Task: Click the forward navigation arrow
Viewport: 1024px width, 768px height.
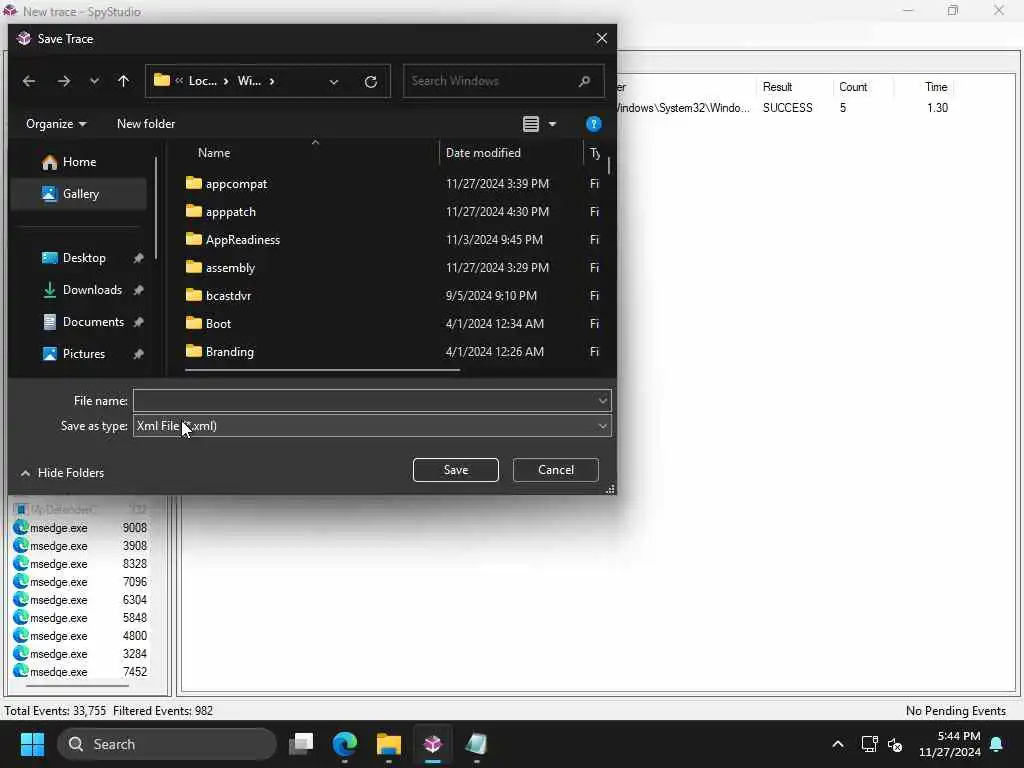Action: [63, 81]
